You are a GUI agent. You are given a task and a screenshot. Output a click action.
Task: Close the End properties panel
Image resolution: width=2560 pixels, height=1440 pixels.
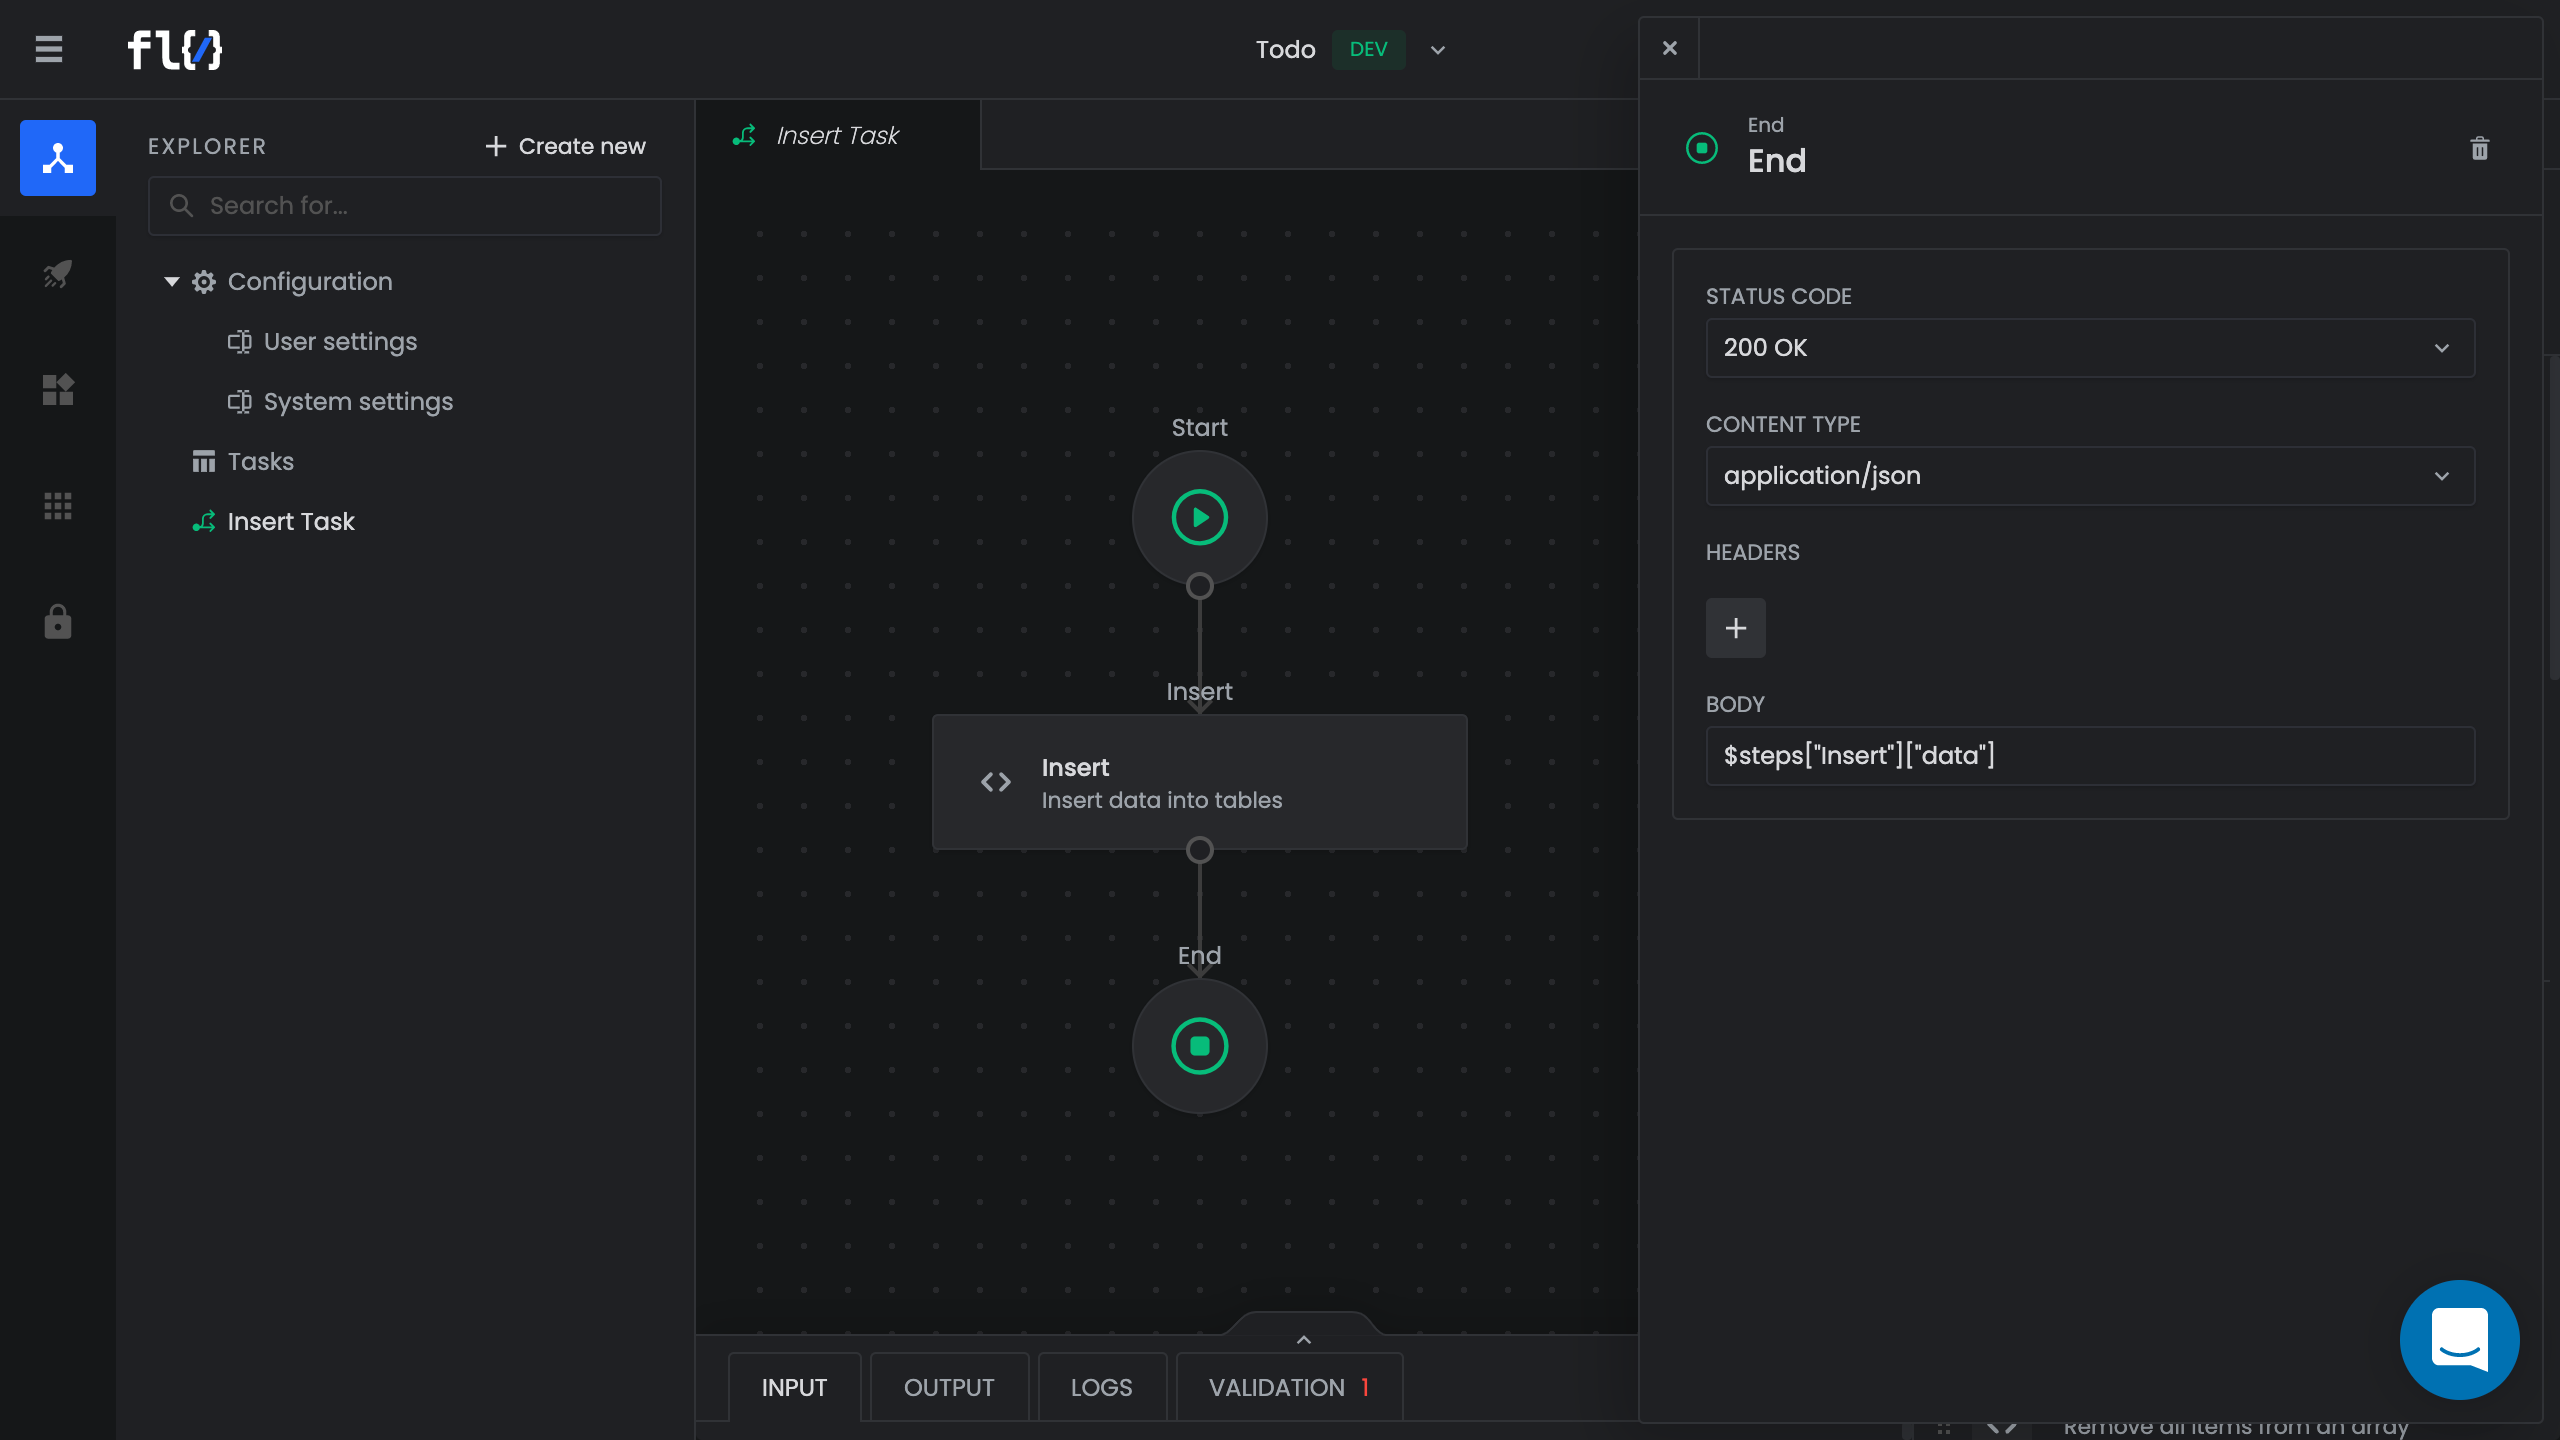point(1670,48)
